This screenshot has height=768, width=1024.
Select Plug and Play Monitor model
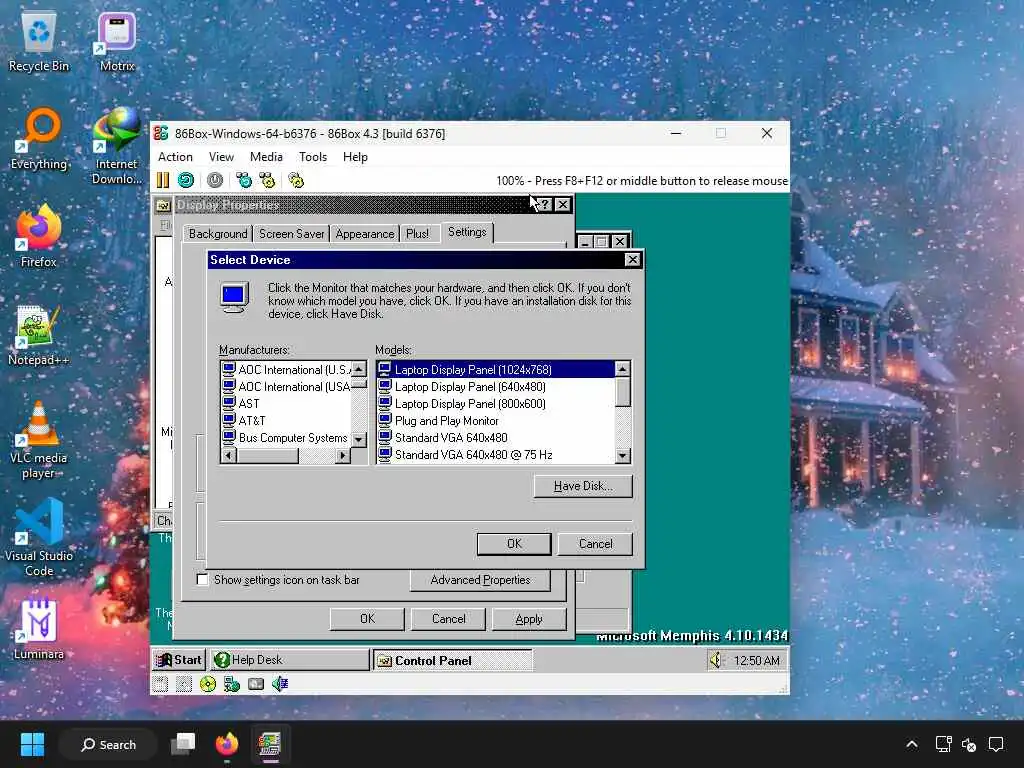[447, 421]
